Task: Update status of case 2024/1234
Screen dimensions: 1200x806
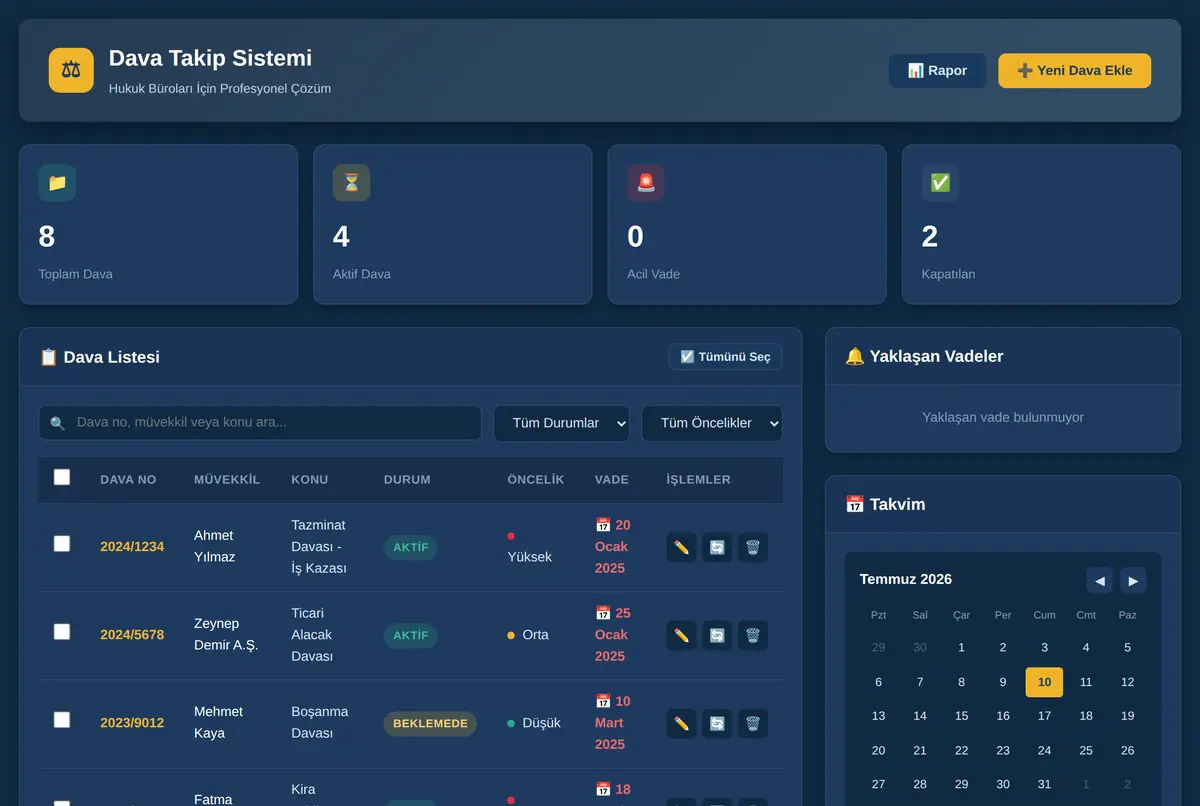Action: click(717, 547)
